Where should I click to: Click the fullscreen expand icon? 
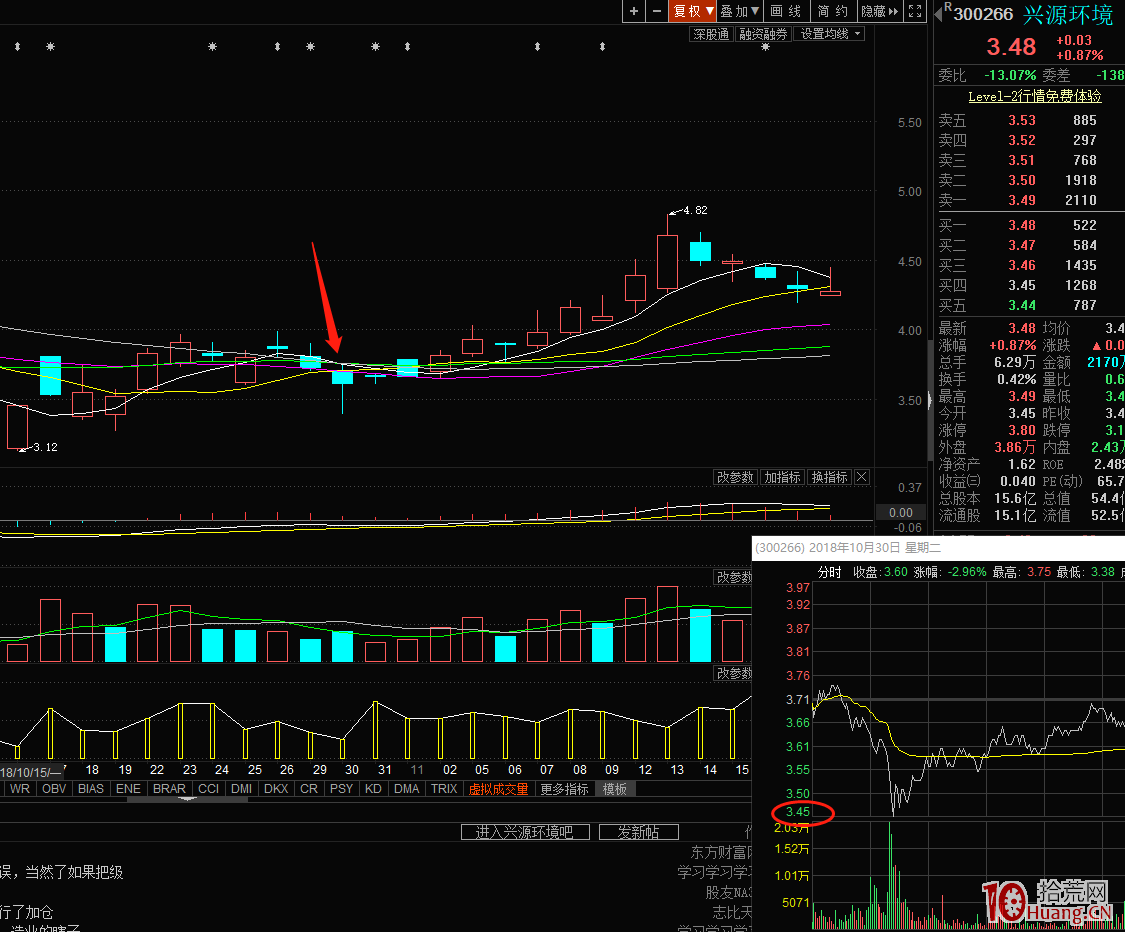pos(914,11)
